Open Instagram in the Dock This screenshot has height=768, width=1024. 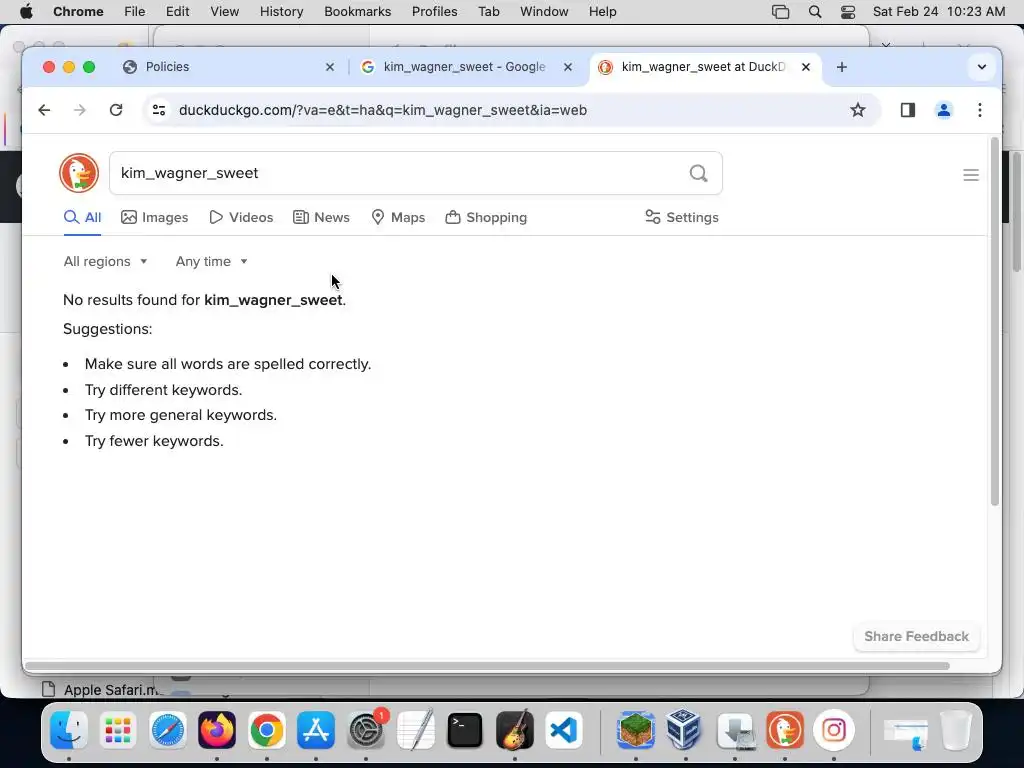(834, 729)
